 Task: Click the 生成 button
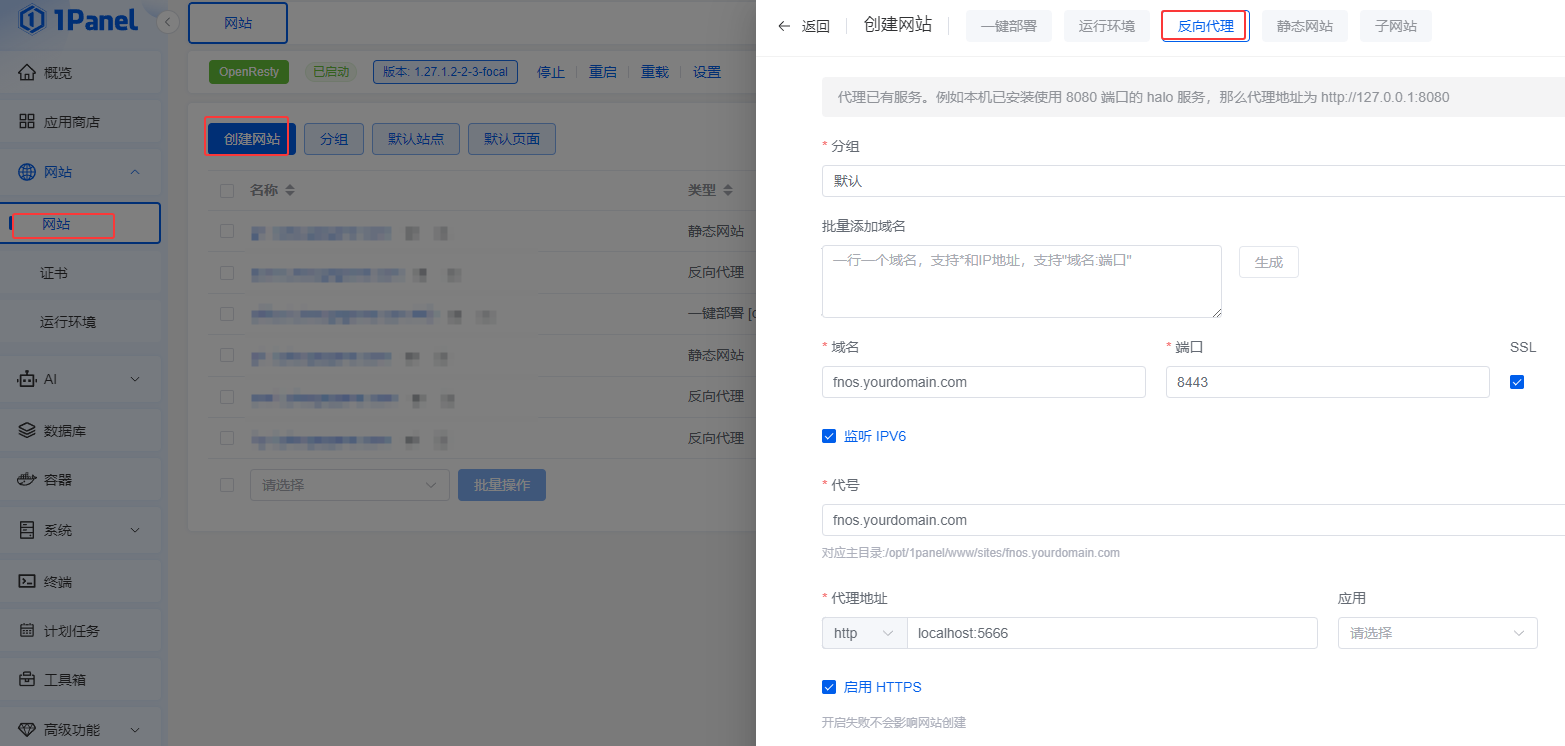tap(1268, 262)
